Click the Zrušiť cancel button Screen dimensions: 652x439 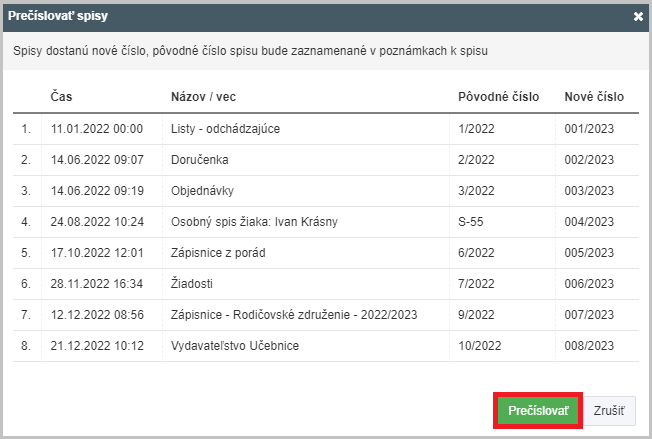tap(609, 411)
